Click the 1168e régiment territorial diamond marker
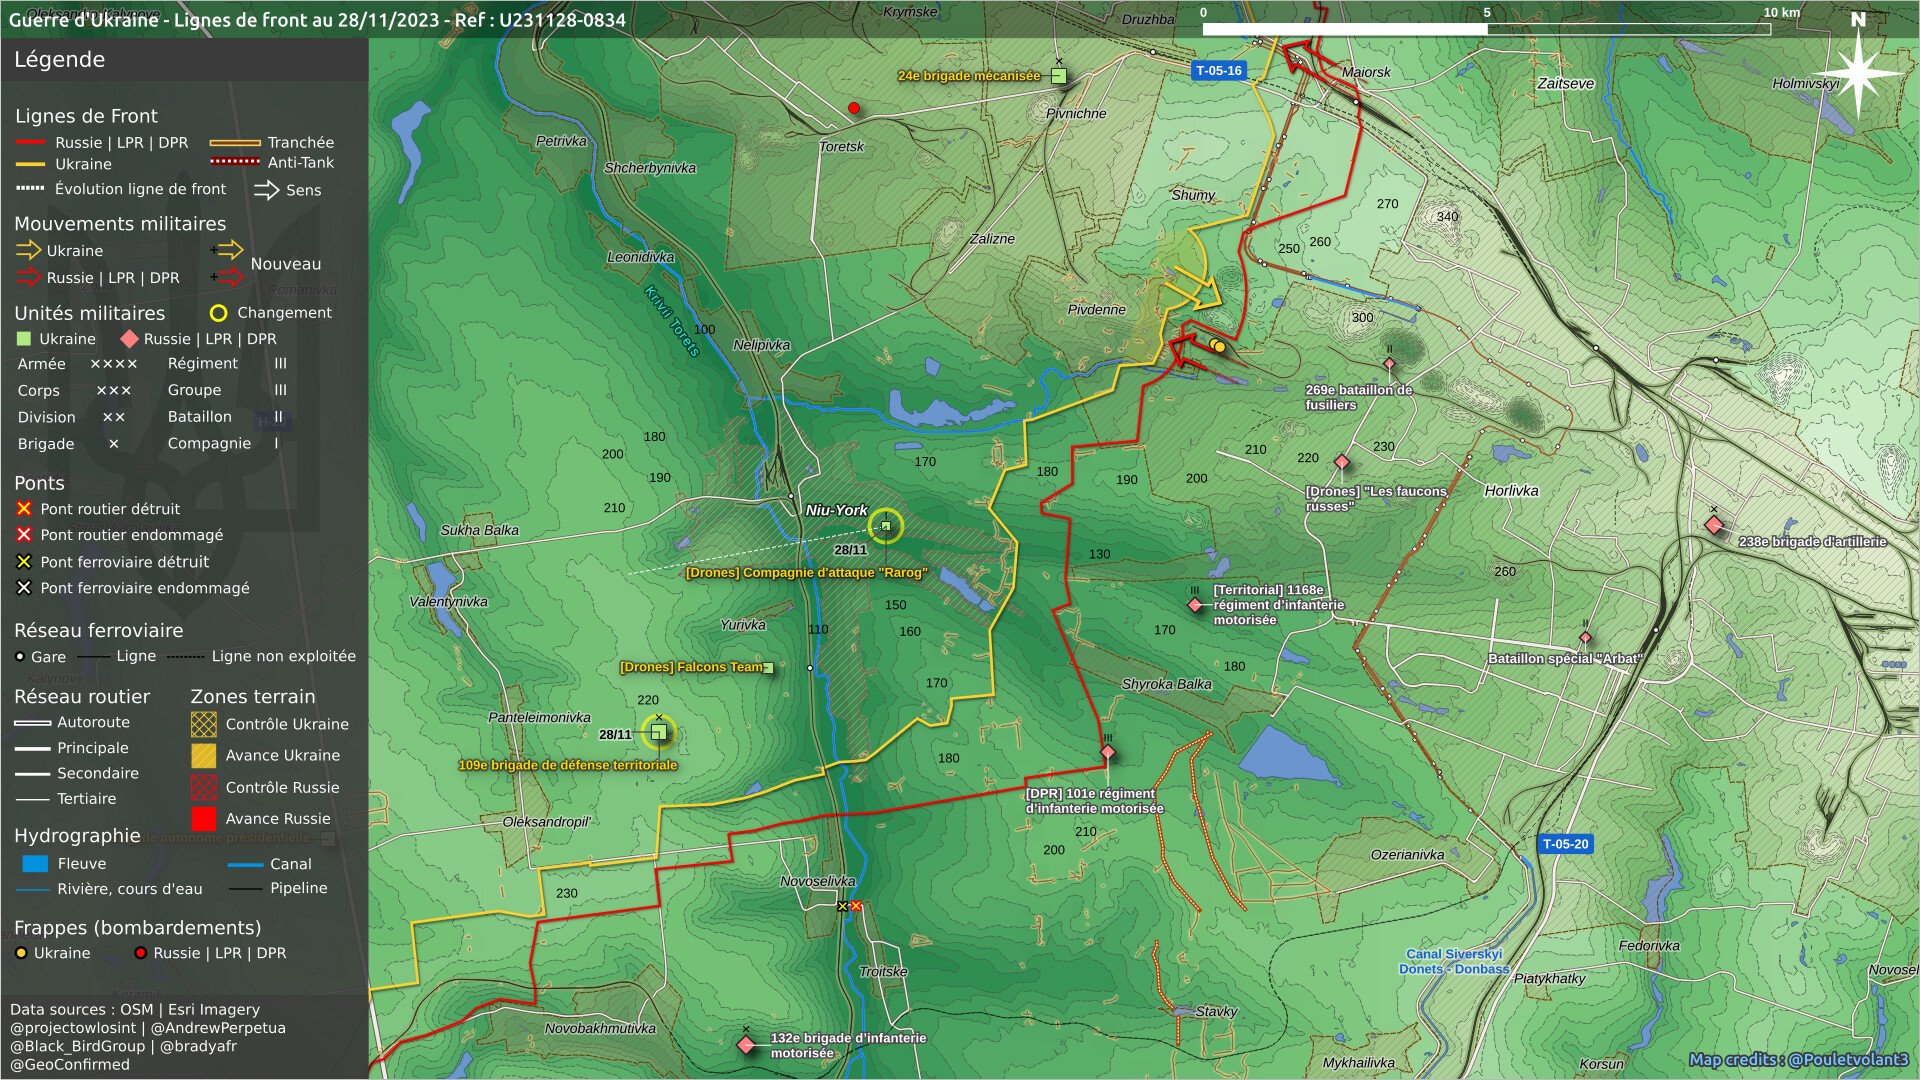This screenshot has height=1080, width=1920. coord(1195,605)
